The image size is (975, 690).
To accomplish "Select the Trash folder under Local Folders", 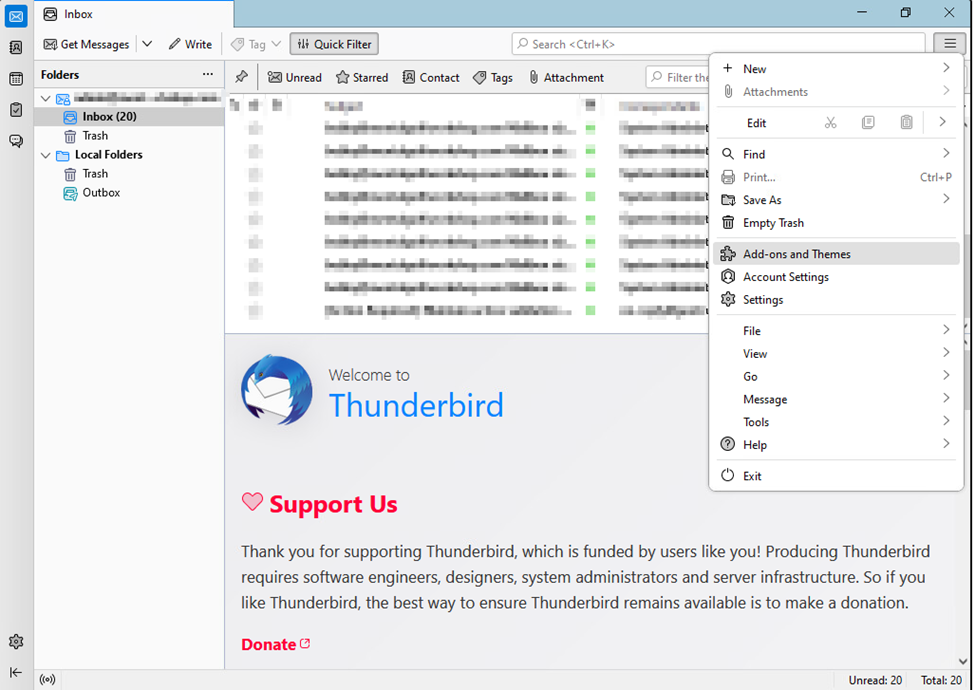I will coord(129,173).
